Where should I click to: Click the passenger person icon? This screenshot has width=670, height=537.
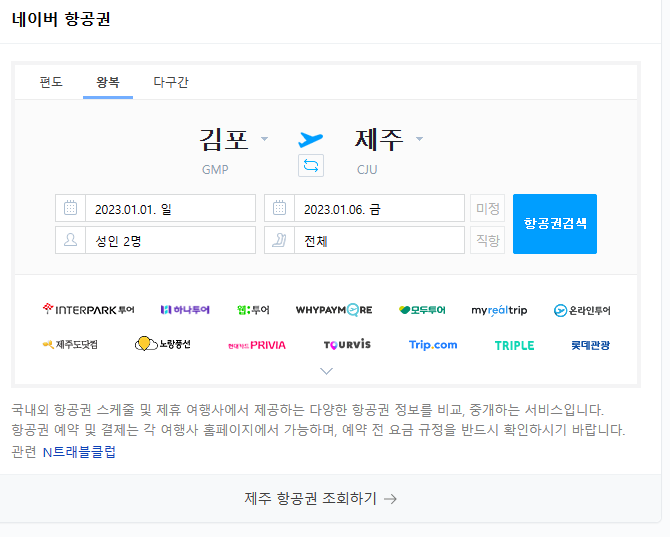coord(71,240)
